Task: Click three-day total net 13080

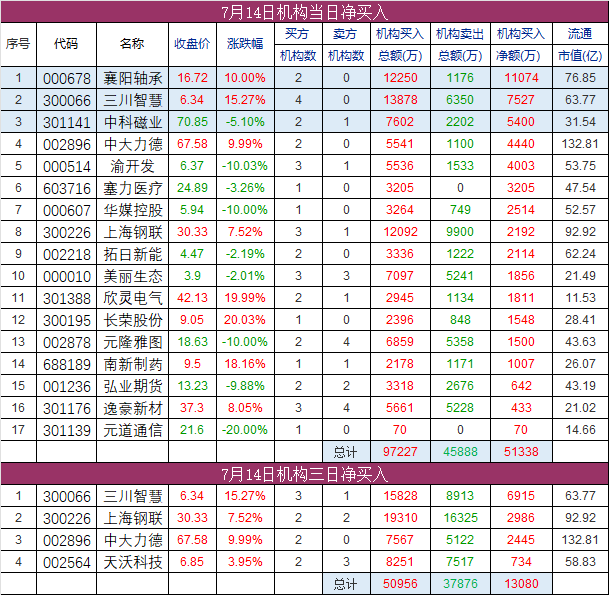Action: (521, 584)
